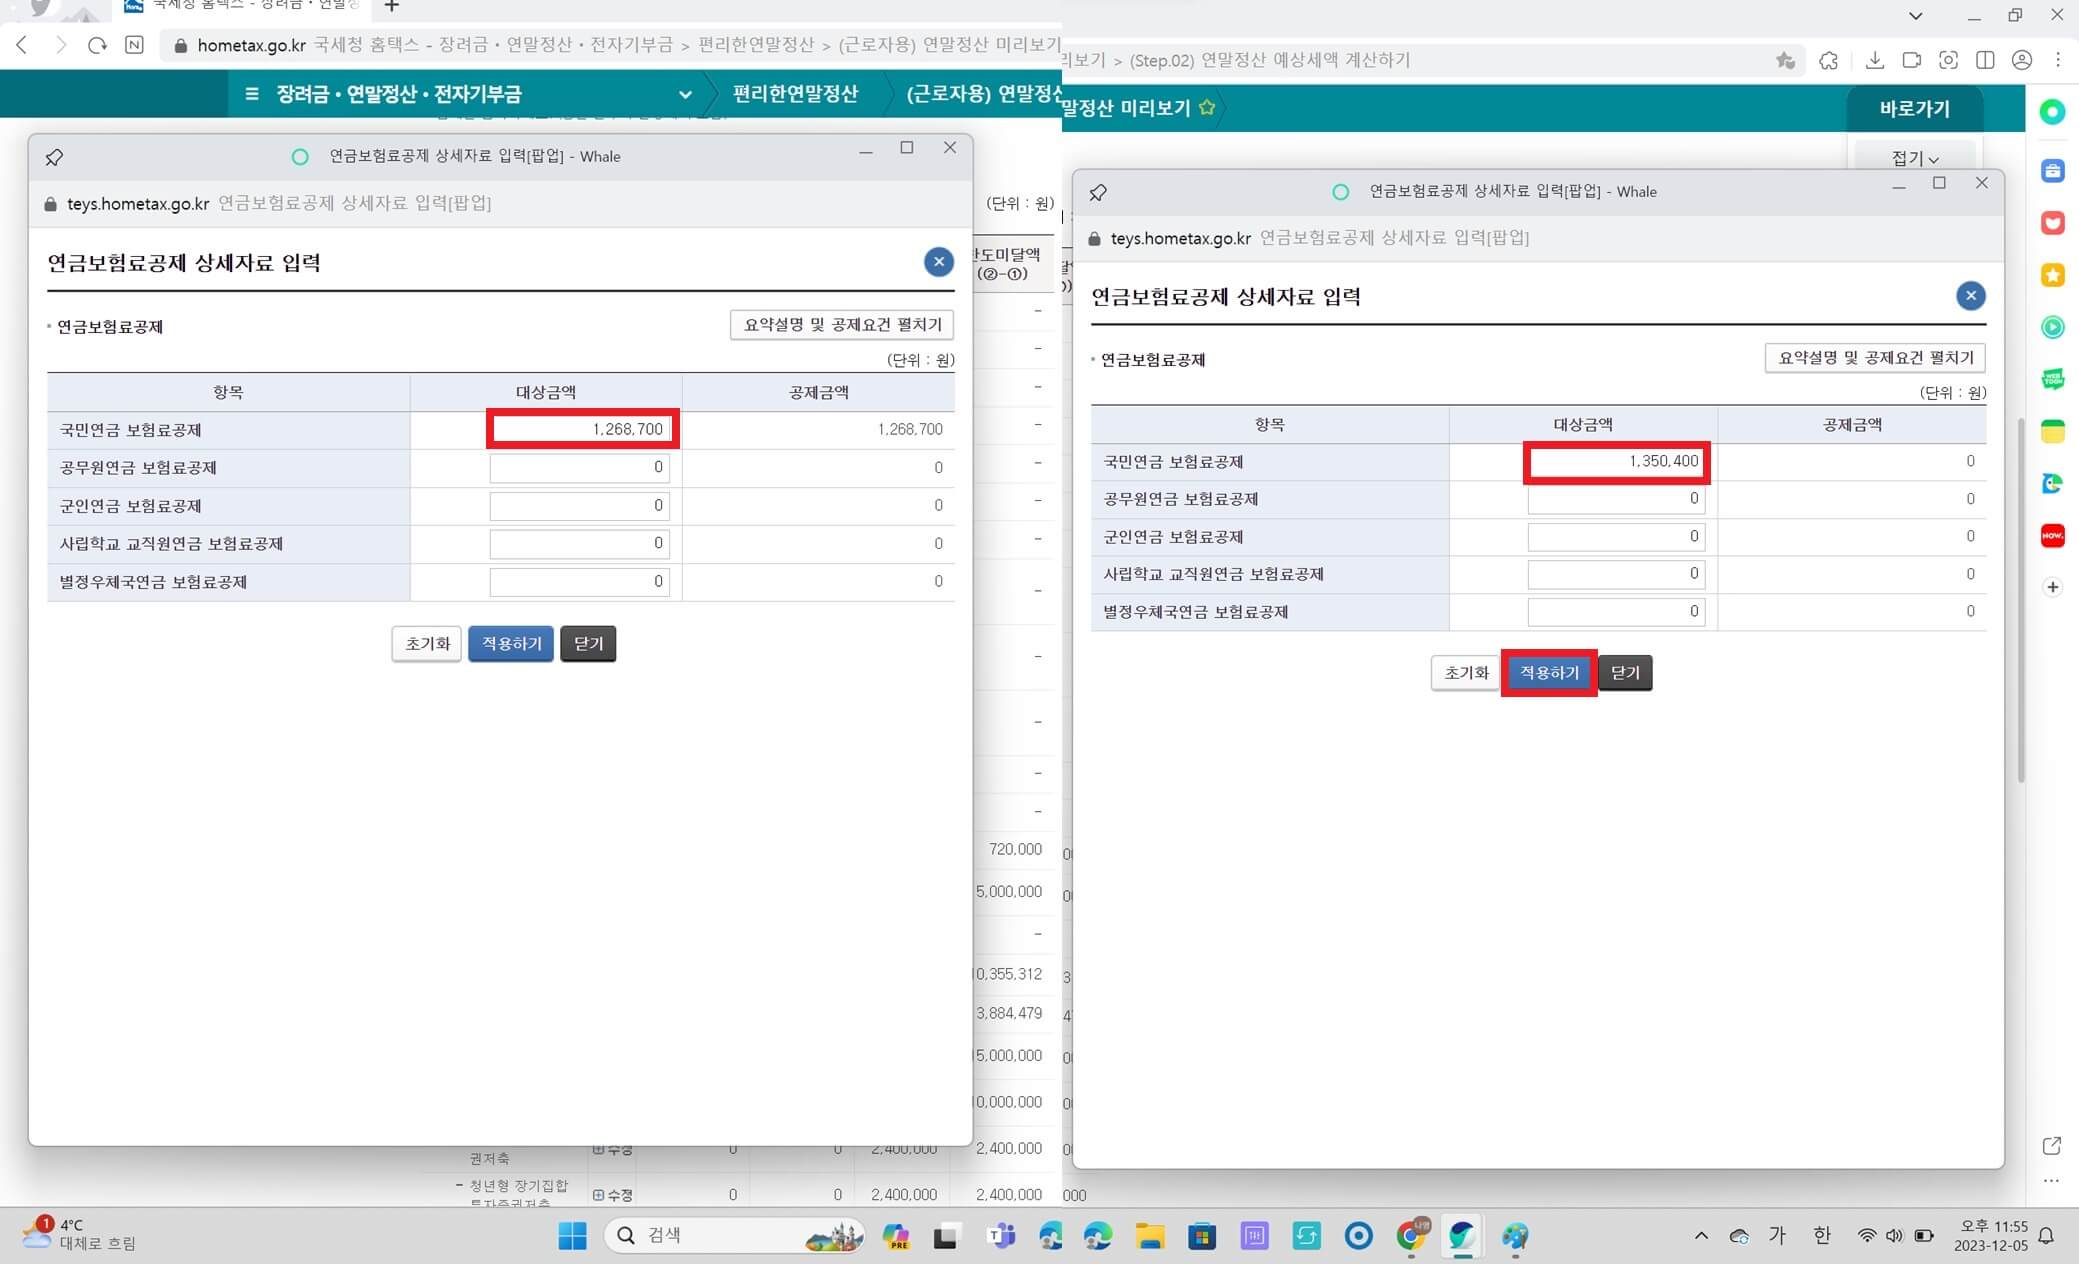Image resolution: width=2079 pixels, height=1264 pixels.
Task: Select the 편리한연말정산 breadcrumb menu
Action: click(x=795, y=94)
